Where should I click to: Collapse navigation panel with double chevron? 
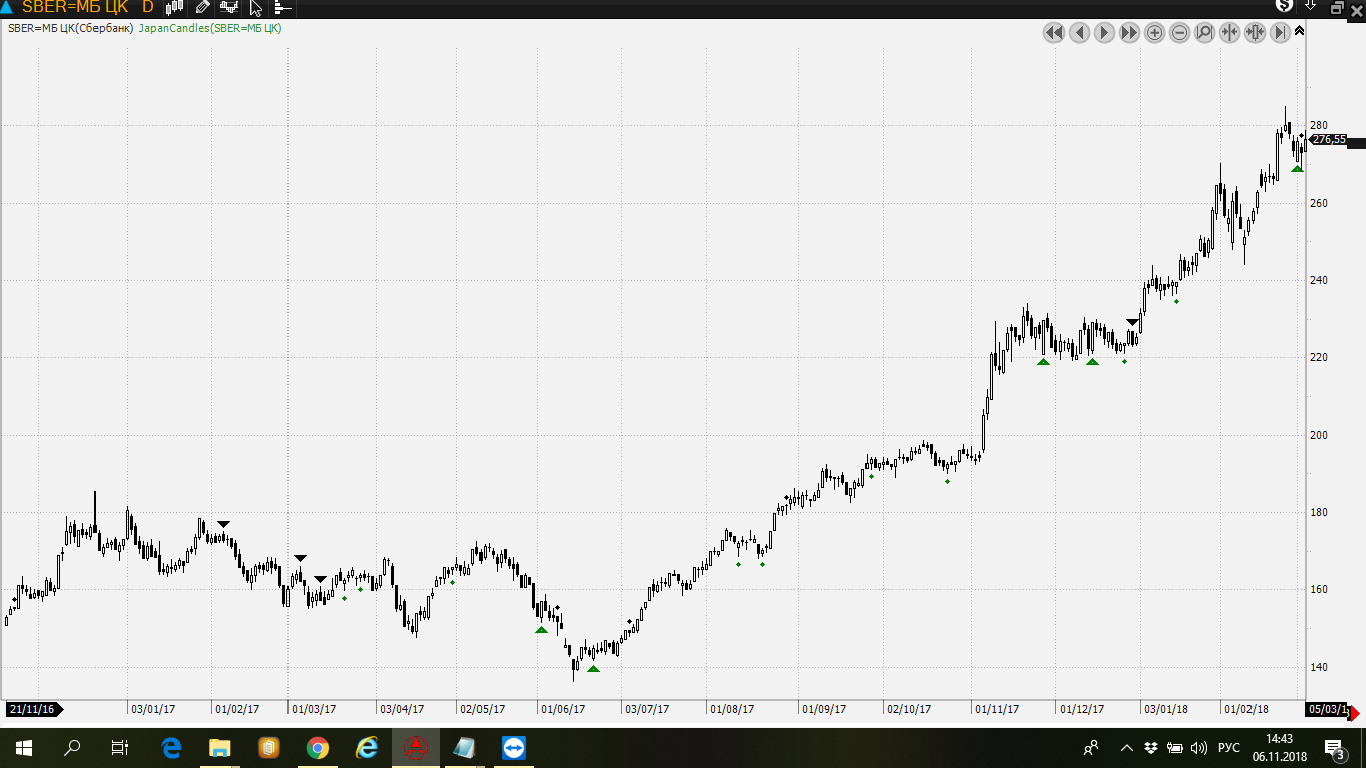click(x=1299, y=32)
